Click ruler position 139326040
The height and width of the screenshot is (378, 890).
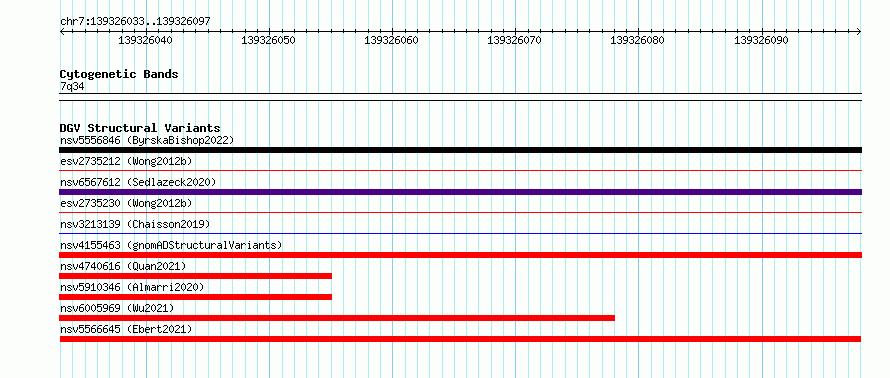tap(146, 40)
